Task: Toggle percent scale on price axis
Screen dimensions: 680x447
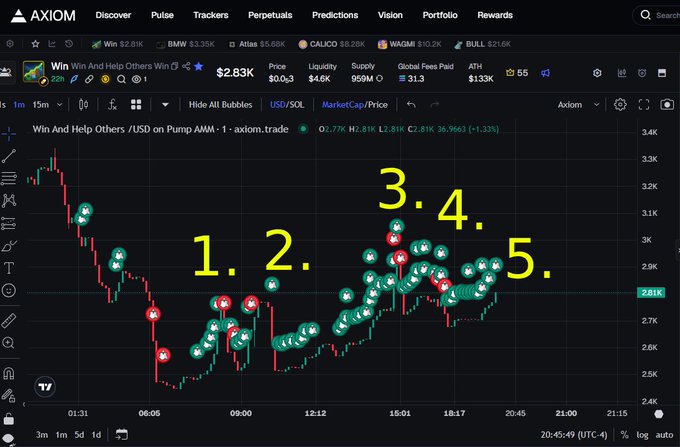Action: click(x=624, y=434)
